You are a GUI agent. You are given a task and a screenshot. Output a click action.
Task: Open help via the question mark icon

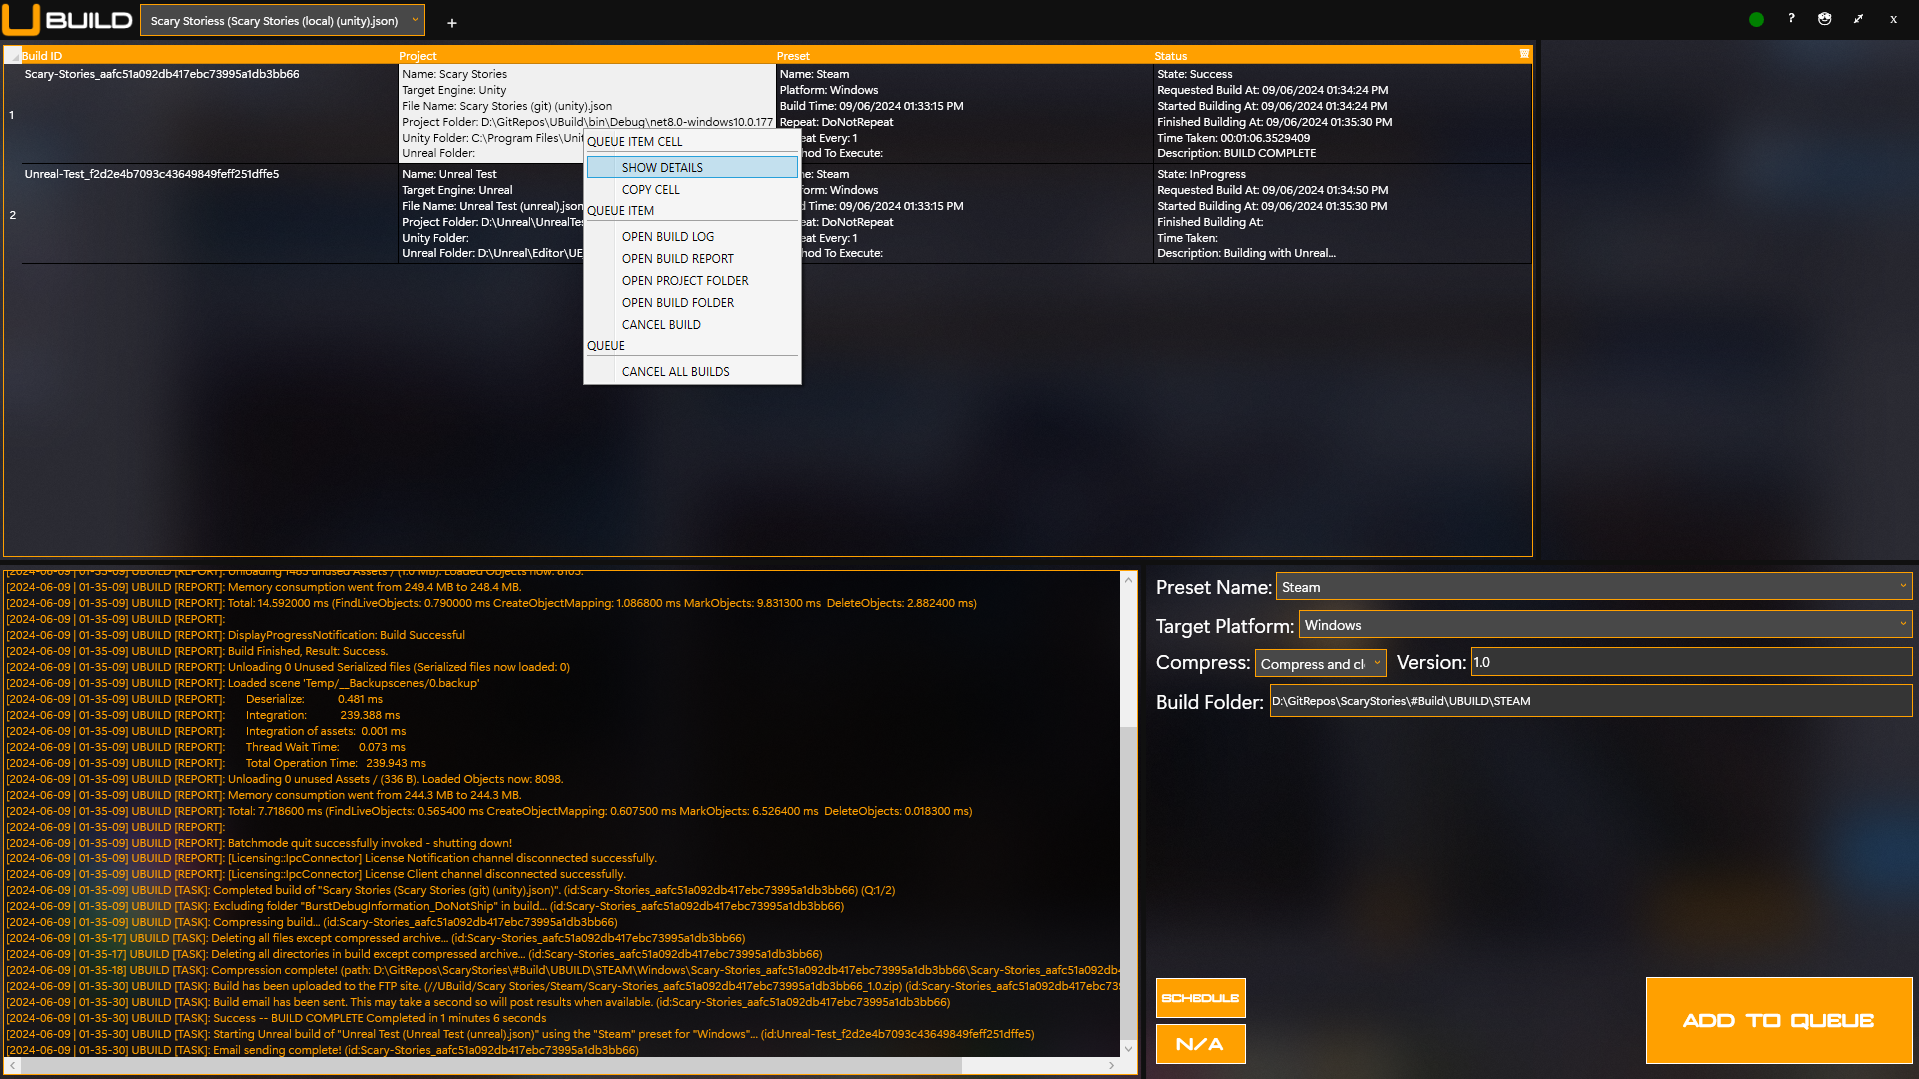click(x=1791, y=18)
